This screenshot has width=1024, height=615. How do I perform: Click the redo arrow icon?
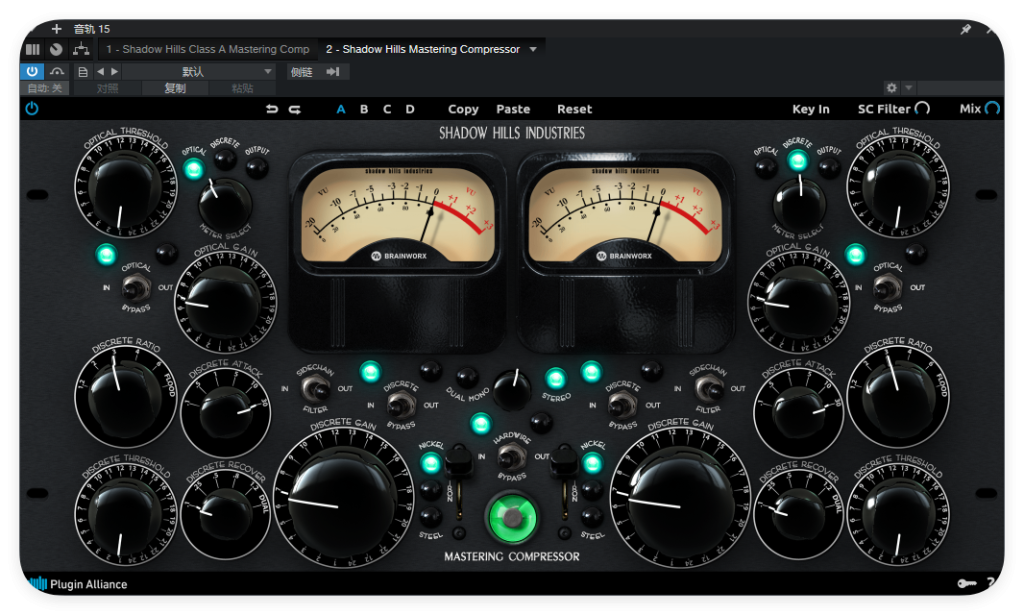tap(295, 109)
